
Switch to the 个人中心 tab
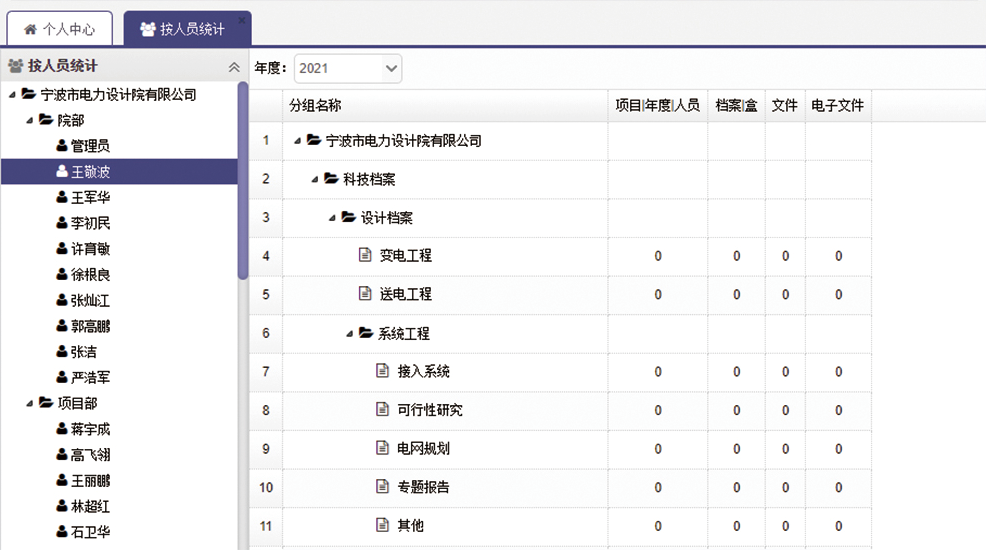(59, 29)
